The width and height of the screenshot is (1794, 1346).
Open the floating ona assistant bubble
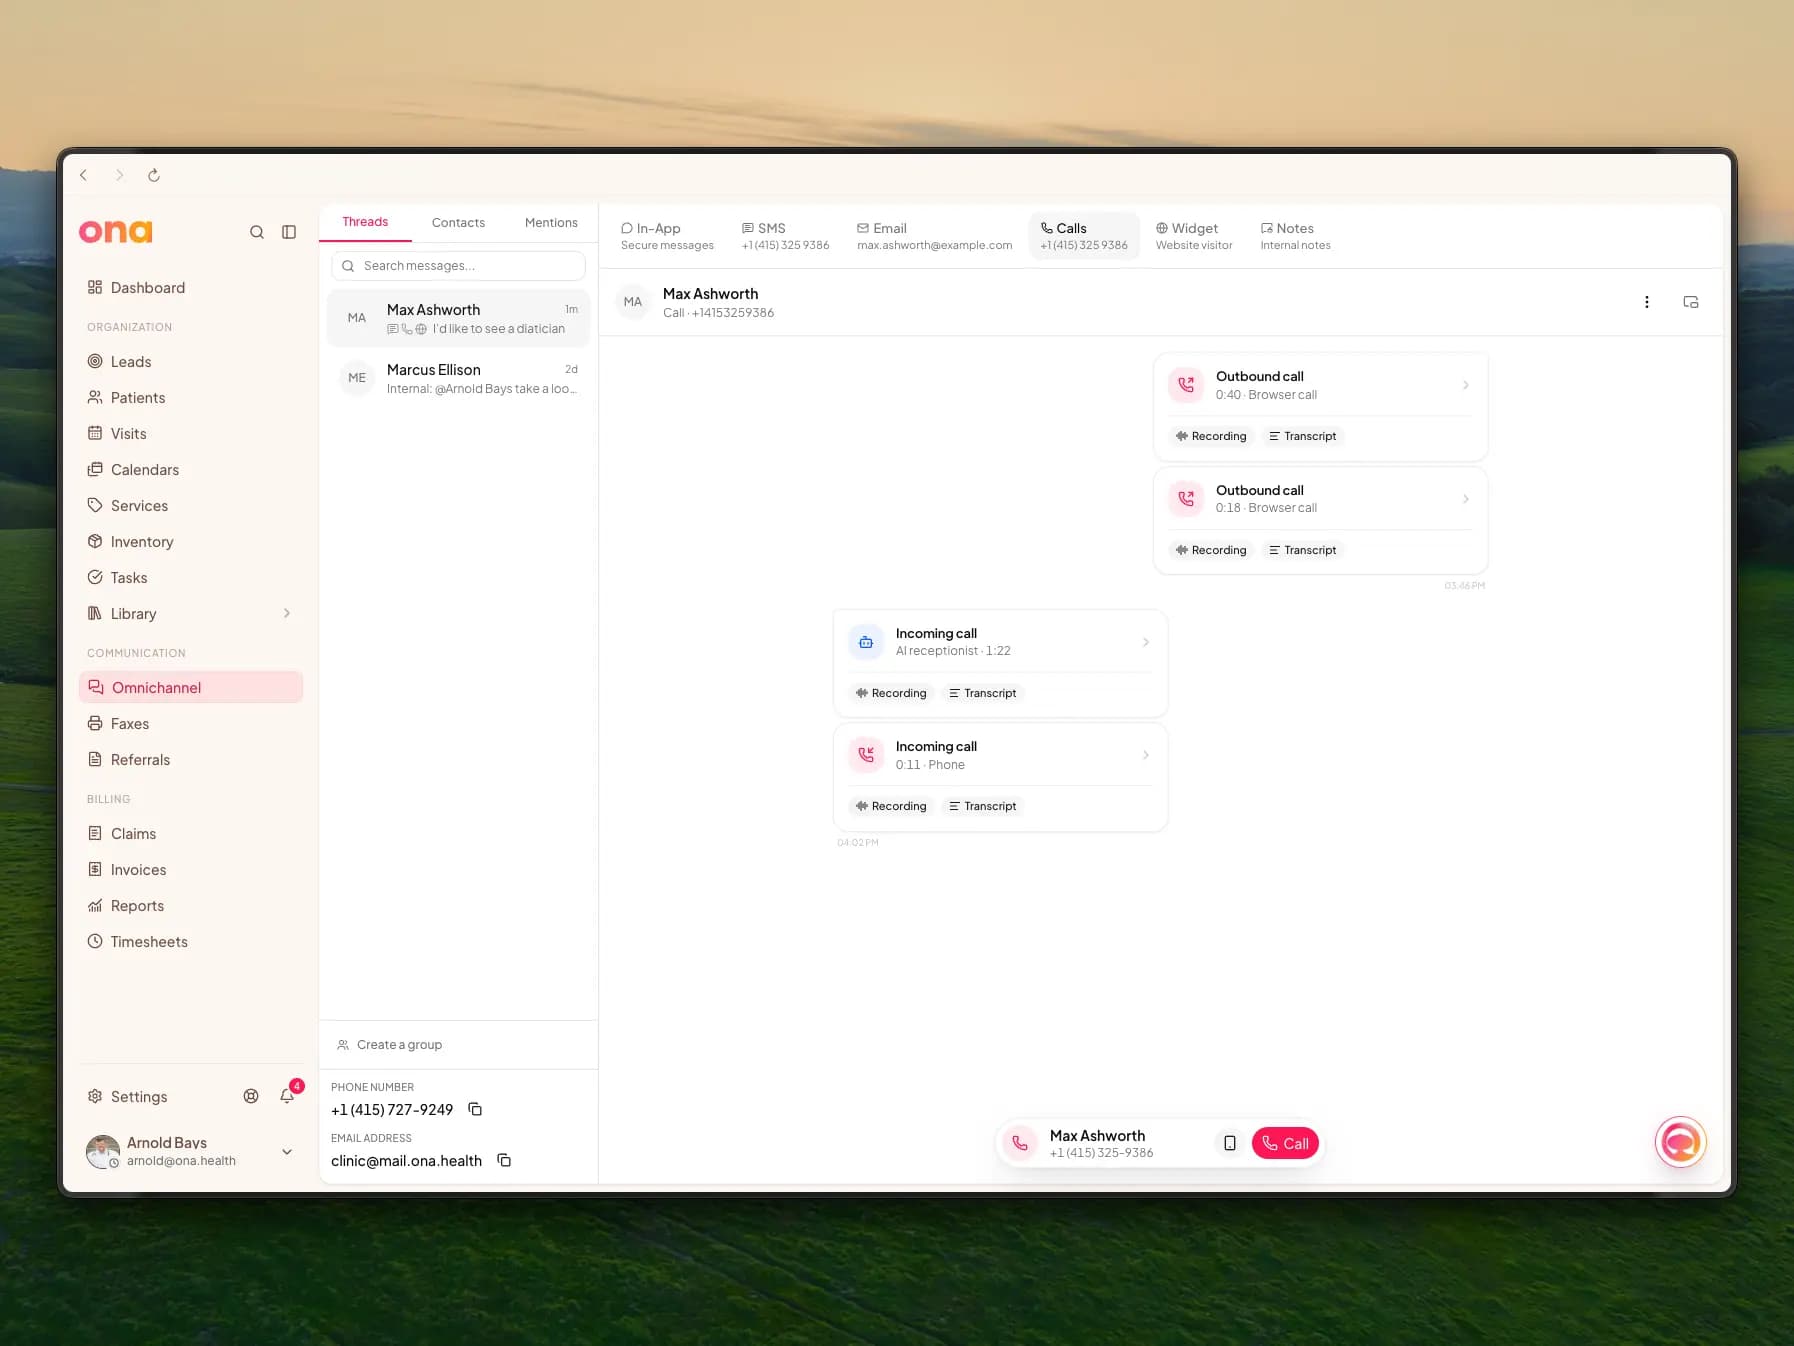pos(1680,1142)
